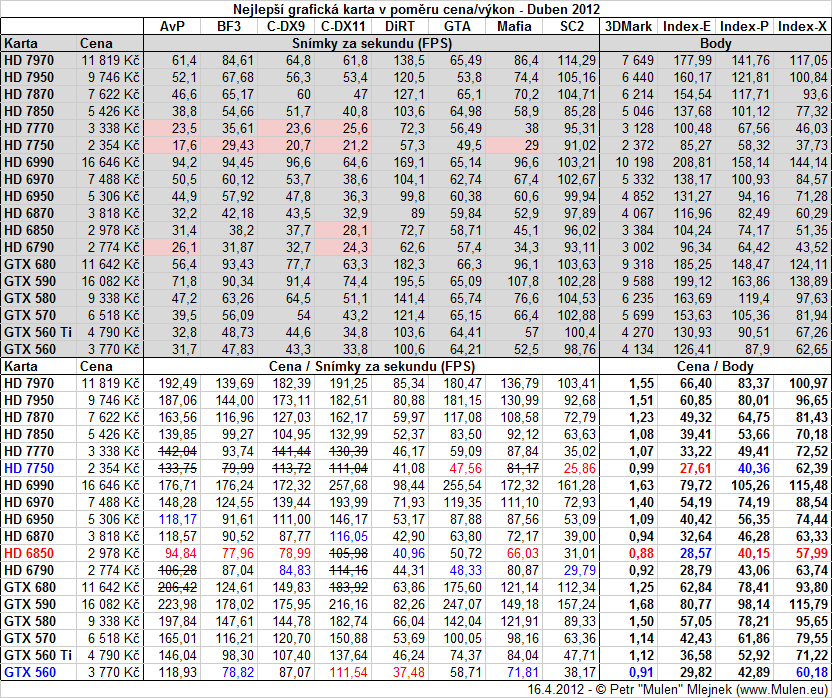The width and height of the screenshot is (832, 698).
Task: Select the red value 25,86
Action: 580,468
